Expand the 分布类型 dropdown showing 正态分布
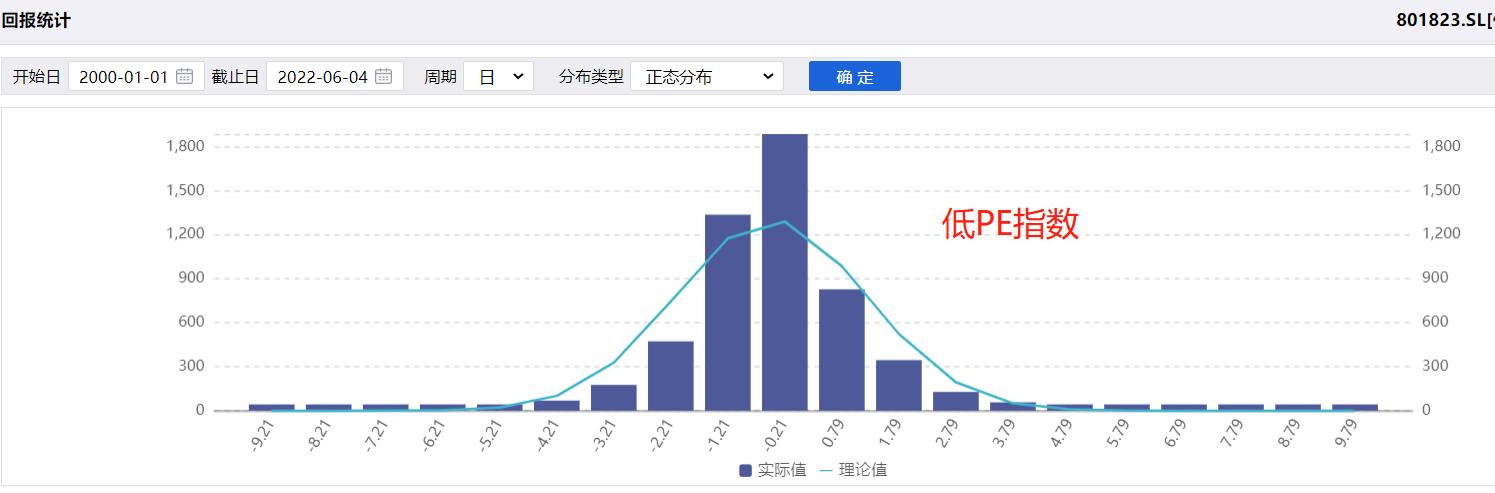The image size is (1495, 493). tap(707, 76)
